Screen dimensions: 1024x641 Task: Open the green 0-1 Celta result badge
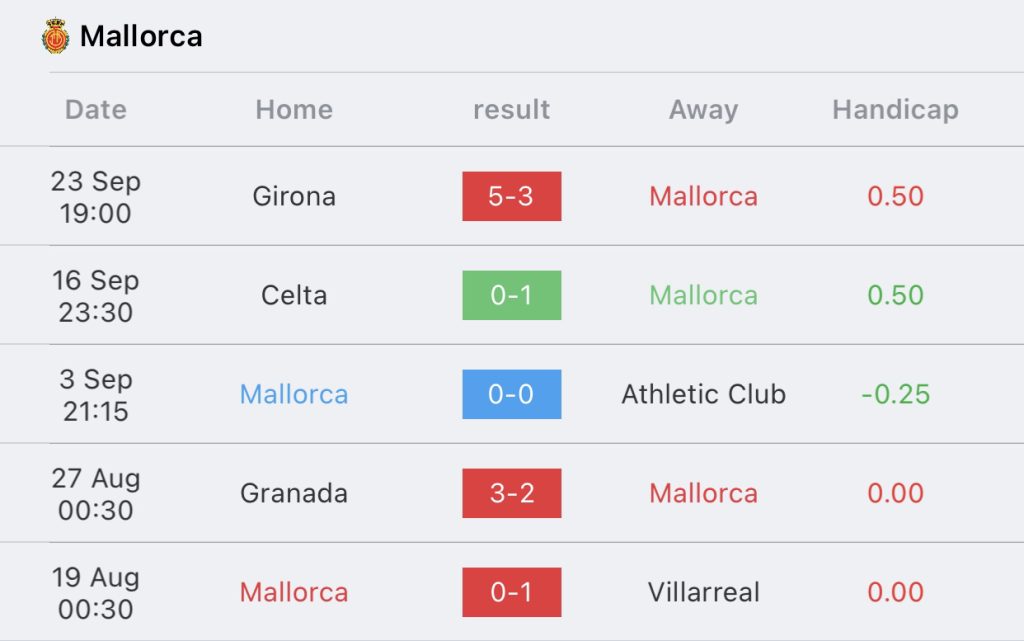click(511, 295)
